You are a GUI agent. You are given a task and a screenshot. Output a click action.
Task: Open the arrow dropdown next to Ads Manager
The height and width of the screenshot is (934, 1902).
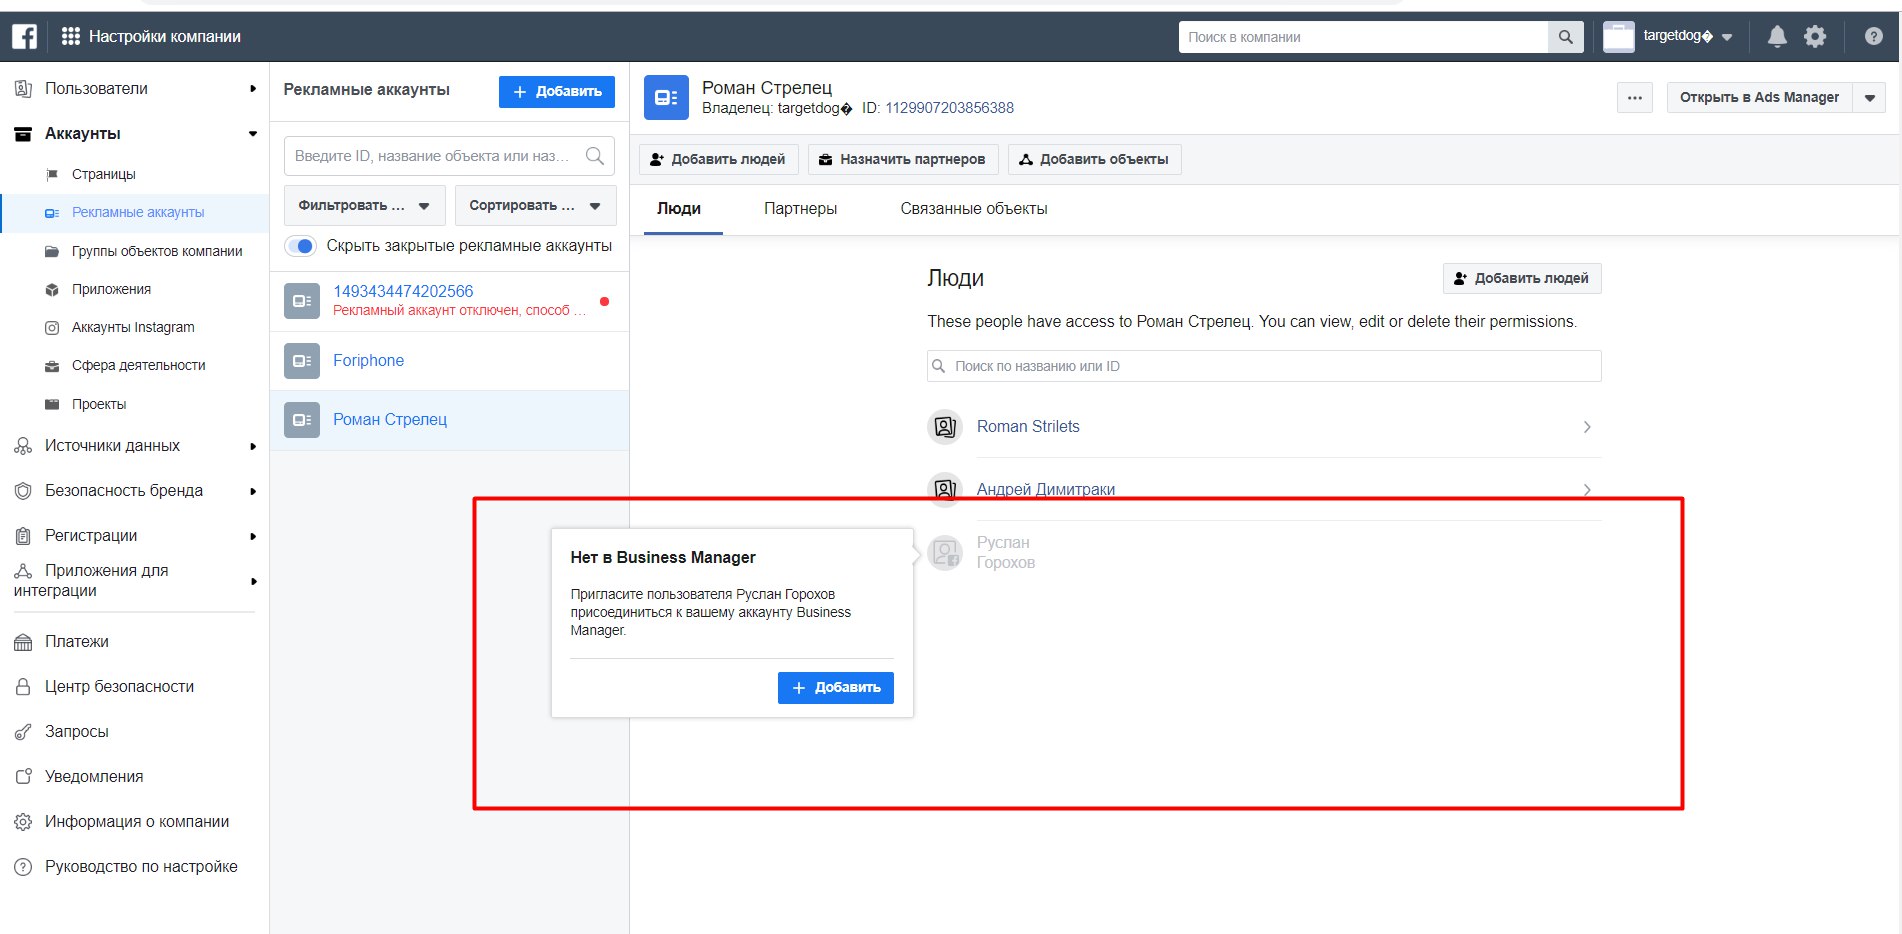tap(1870, 98)
